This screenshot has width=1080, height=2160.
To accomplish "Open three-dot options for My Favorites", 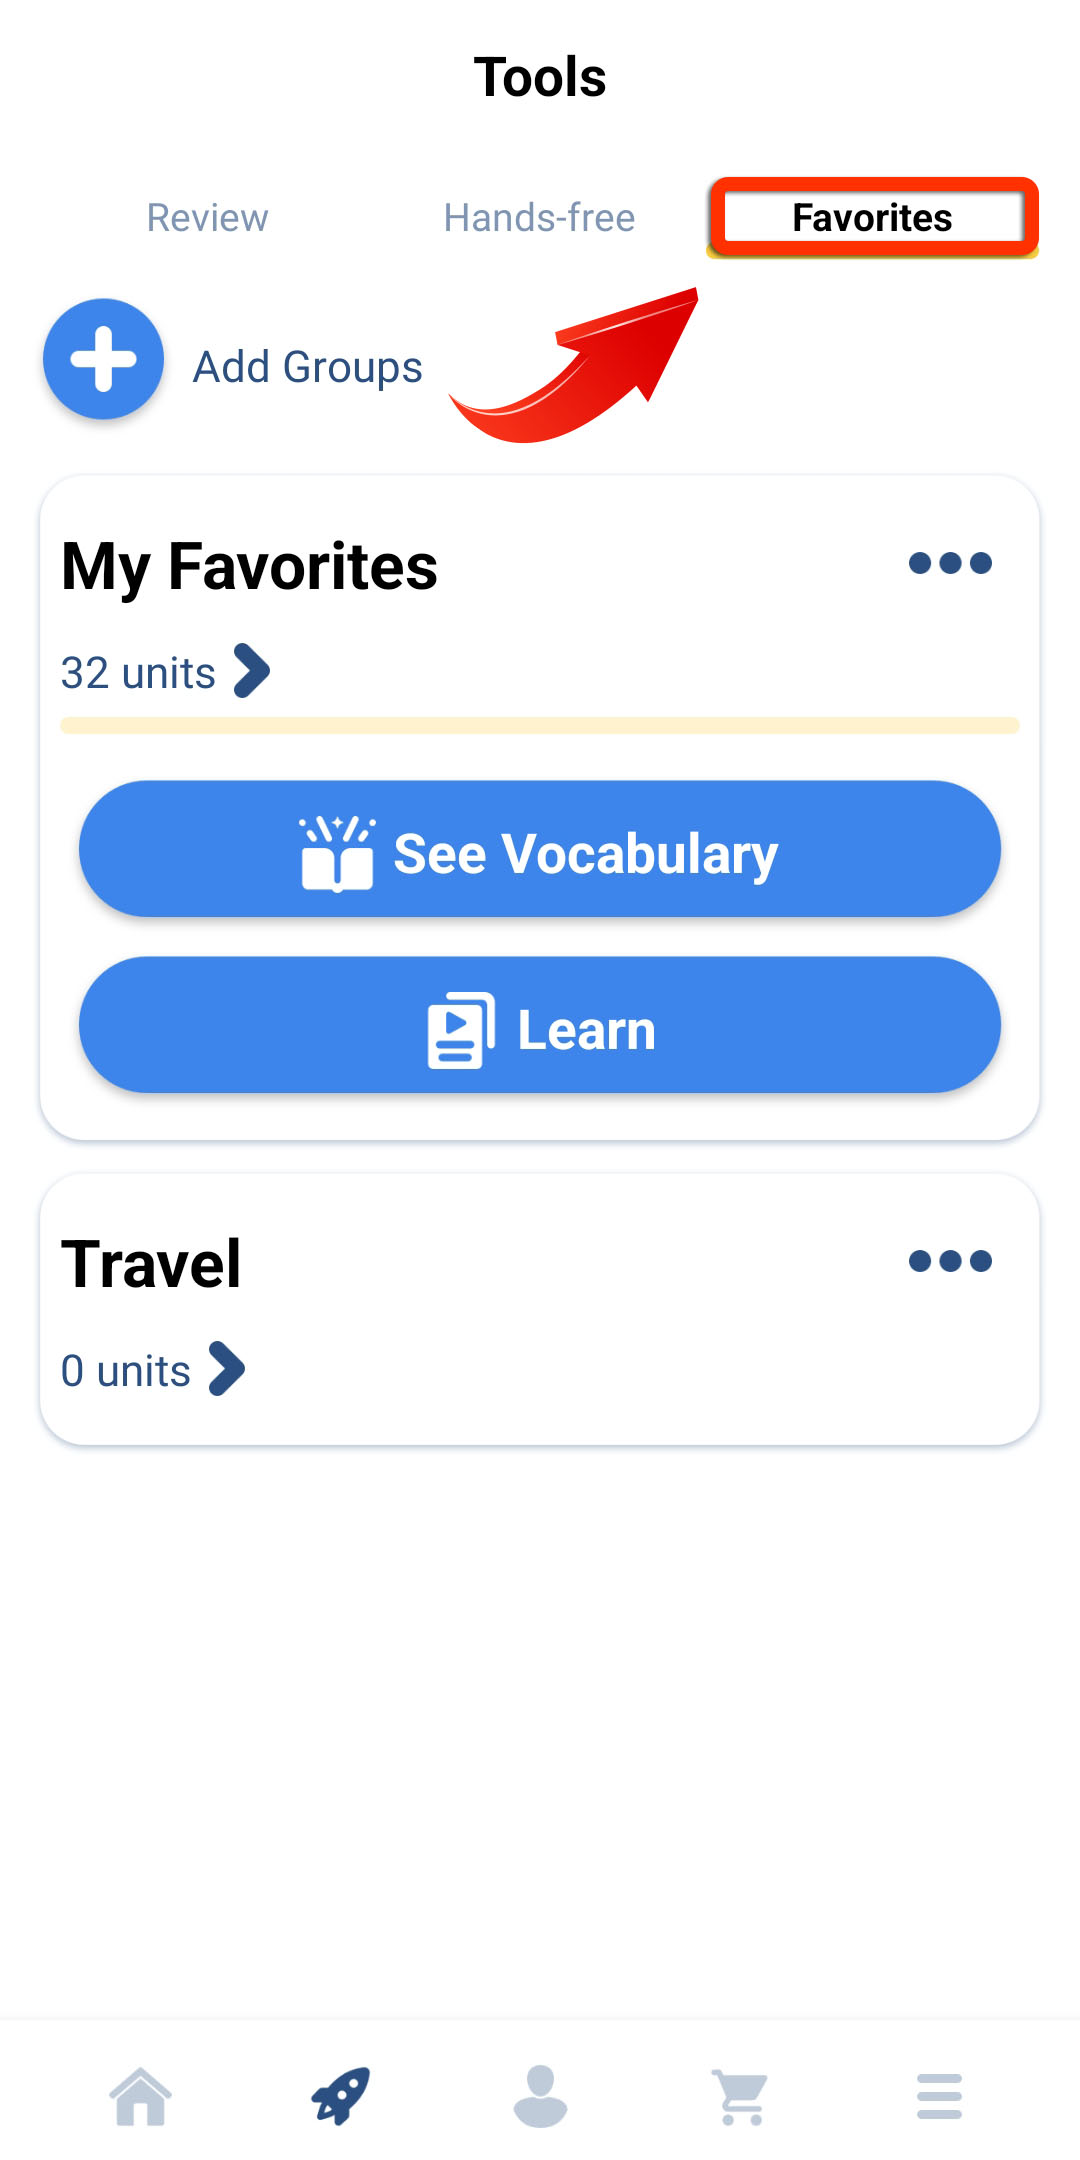I will coord(950,563).
